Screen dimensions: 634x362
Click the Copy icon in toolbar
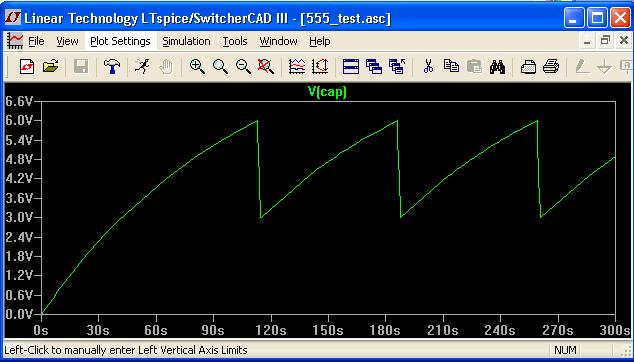click(x=451, y=66)
